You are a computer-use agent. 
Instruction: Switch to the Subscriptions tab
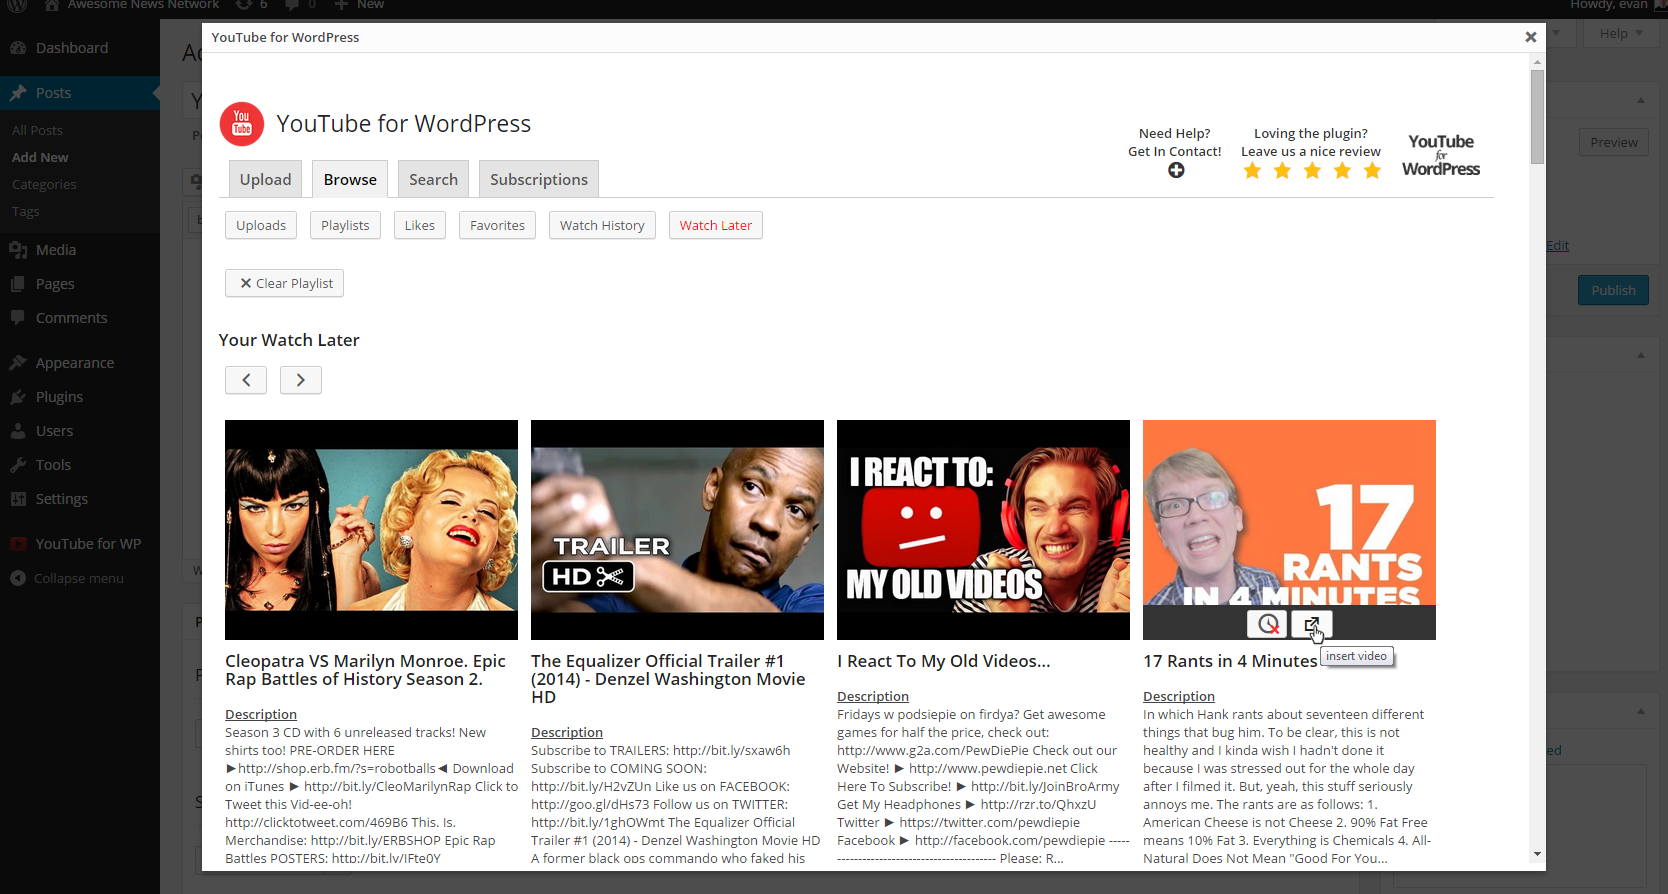[x=539, y=179]
